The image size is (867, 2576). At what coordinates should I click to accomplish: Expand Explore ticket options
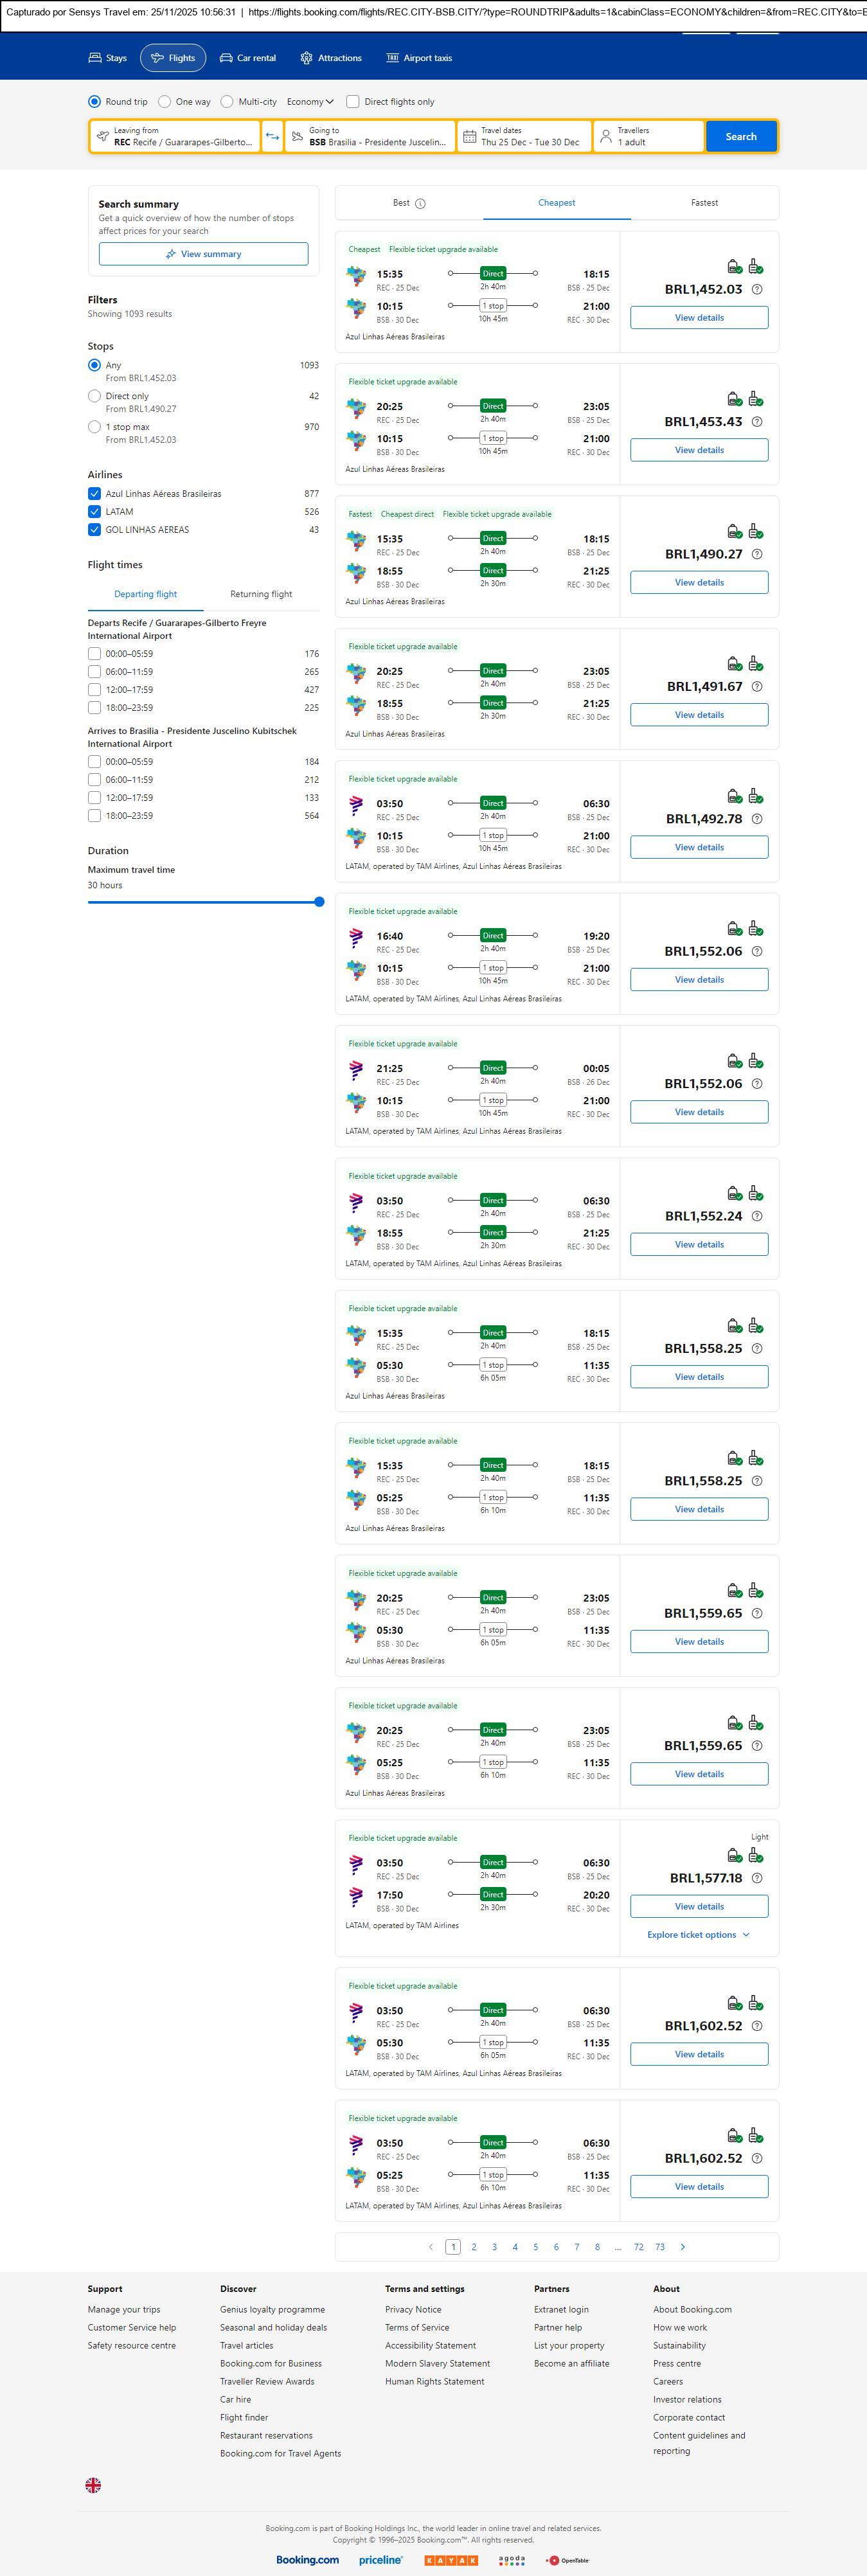click(x=698, y=1934)
